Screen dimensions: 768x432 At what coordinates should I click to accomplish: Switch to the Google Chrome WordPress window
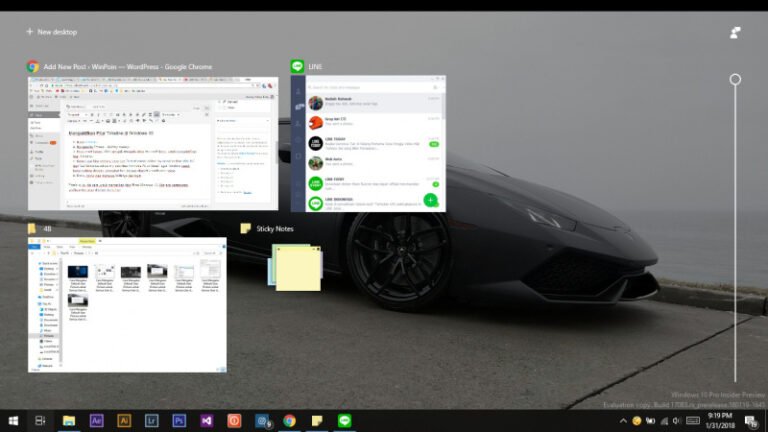pyautogui.click(x=153, y=144)
